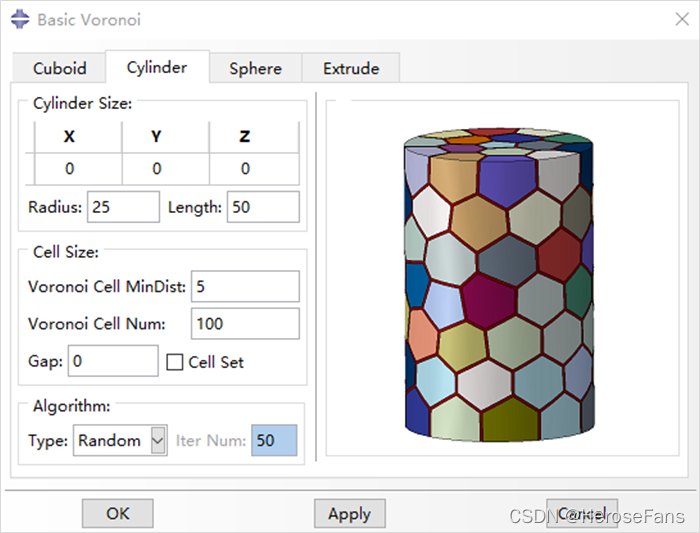700x533 pixels.
Task: Click the Apply button
Action: (x=350, y=514)
